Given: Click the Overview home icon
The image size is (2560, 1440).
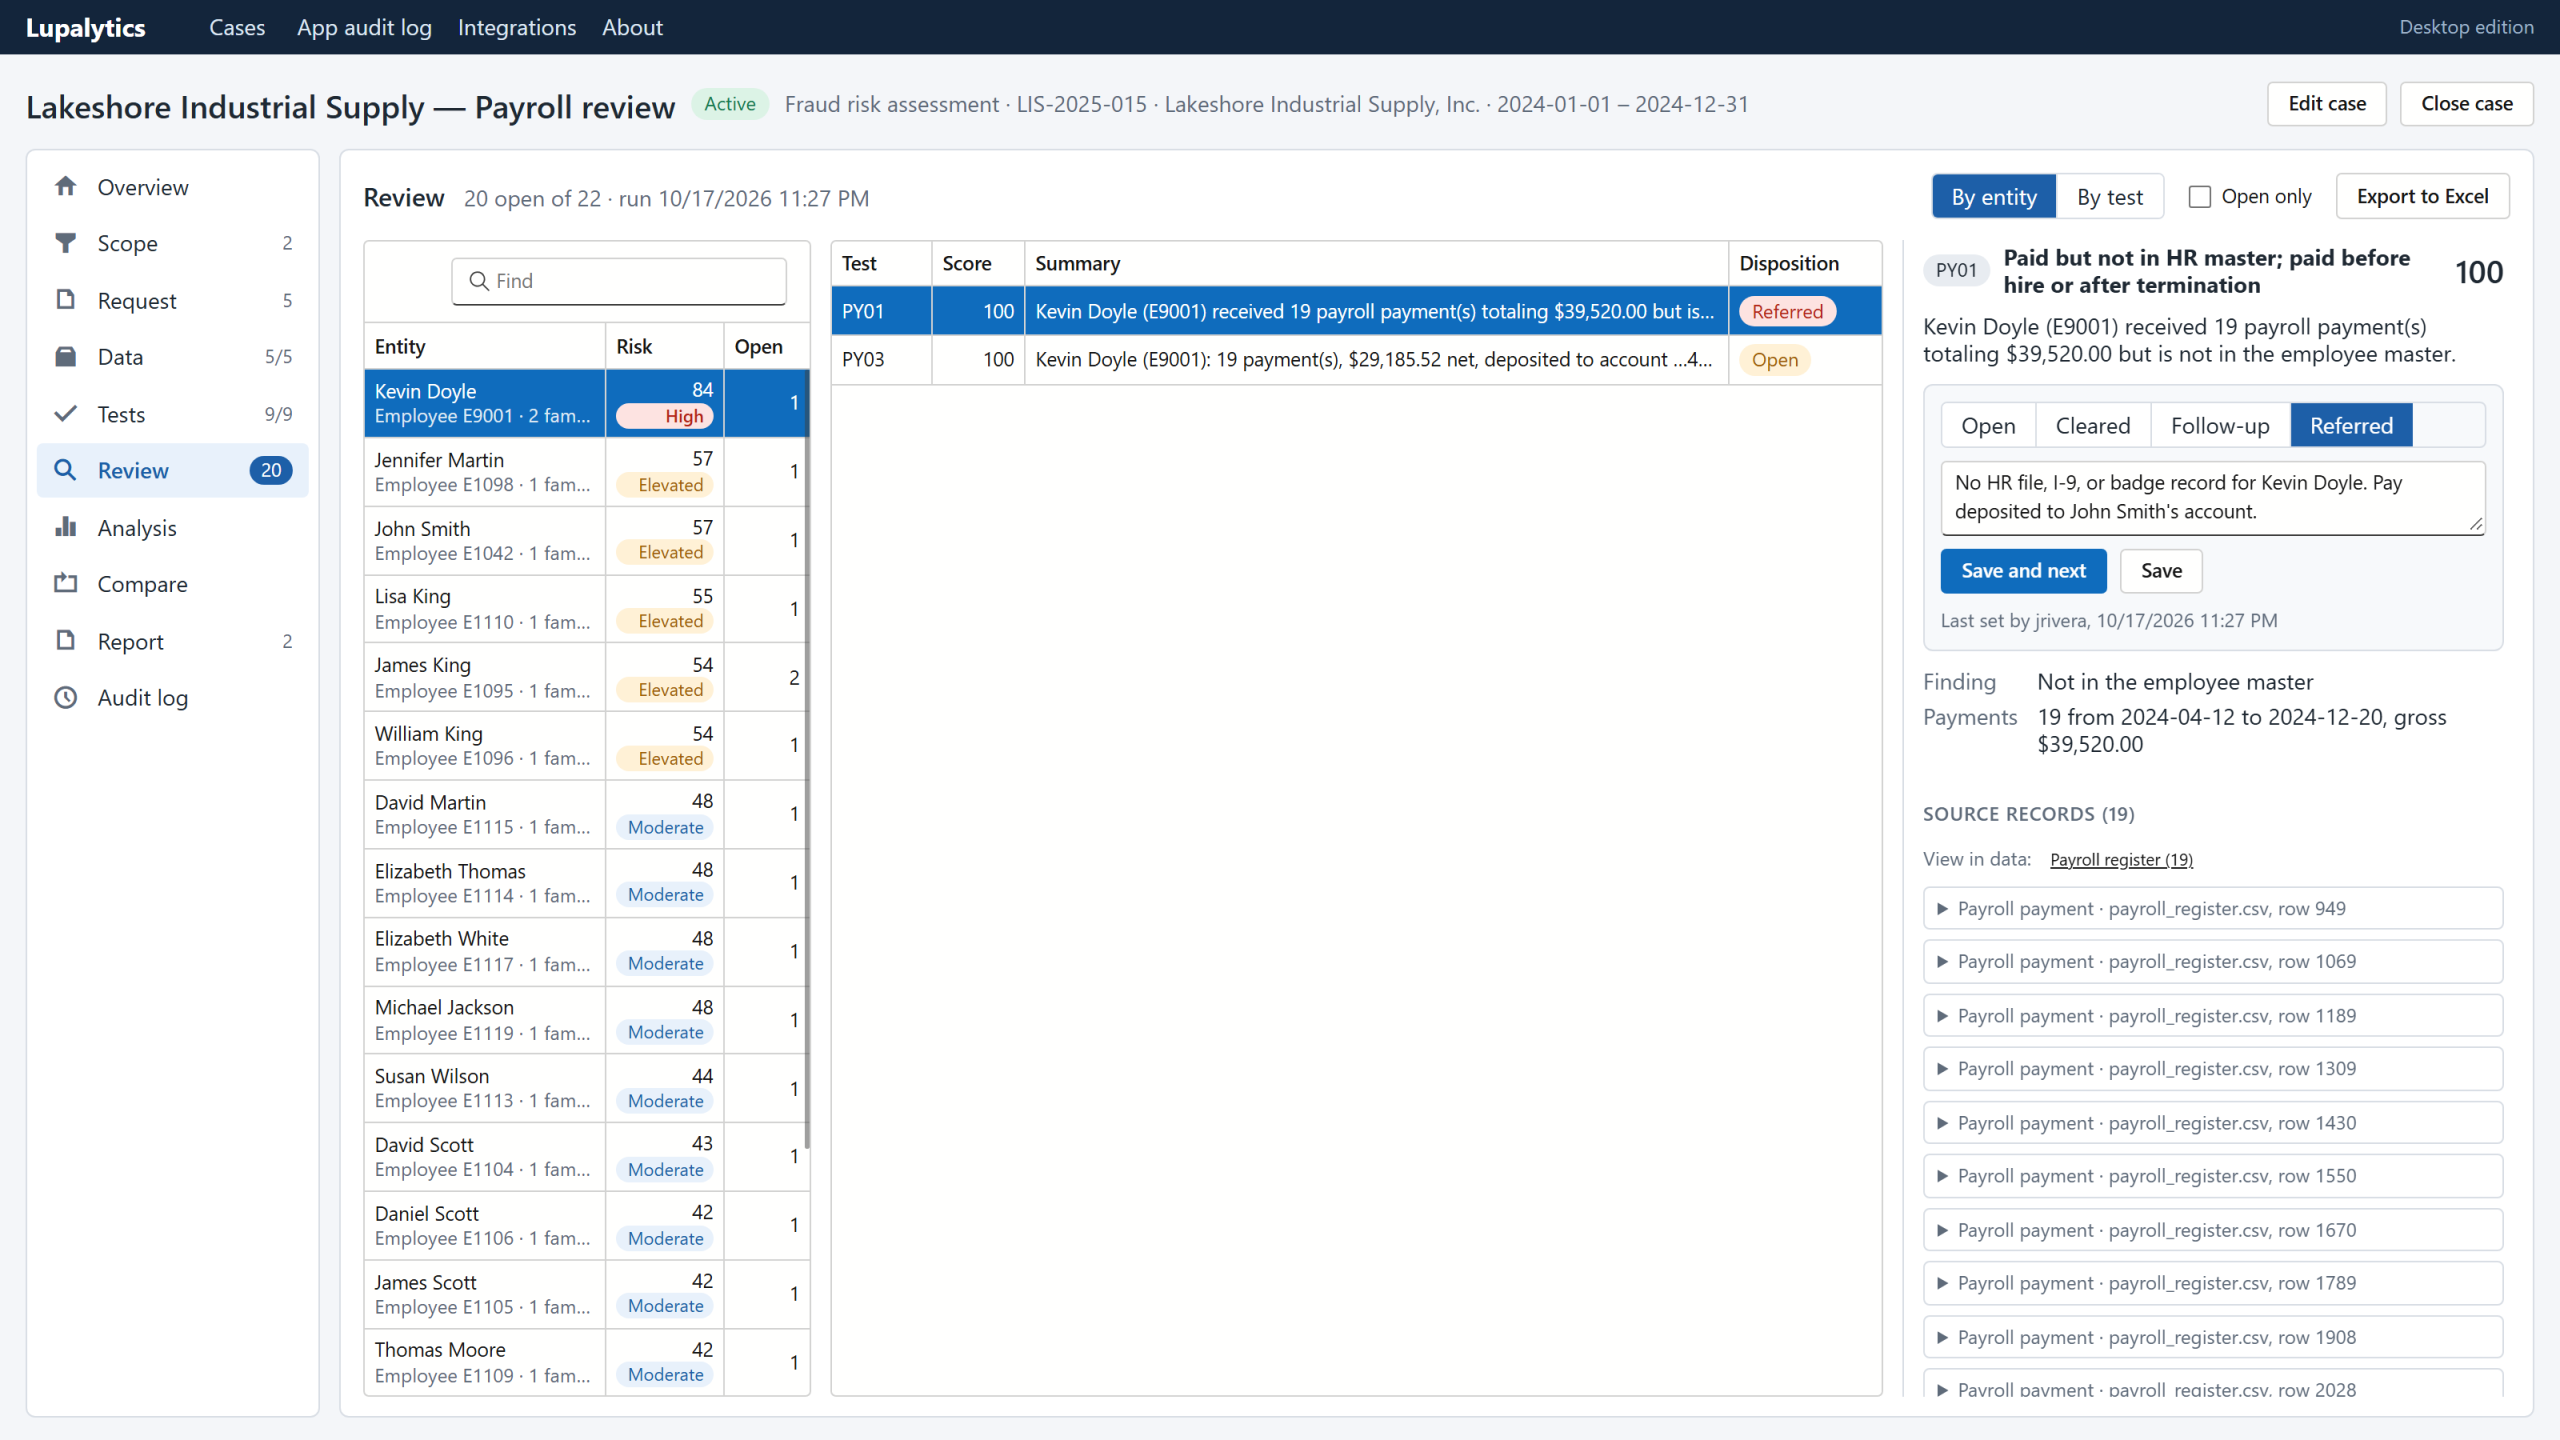Looking at the screenshot, I should [66, 187].
